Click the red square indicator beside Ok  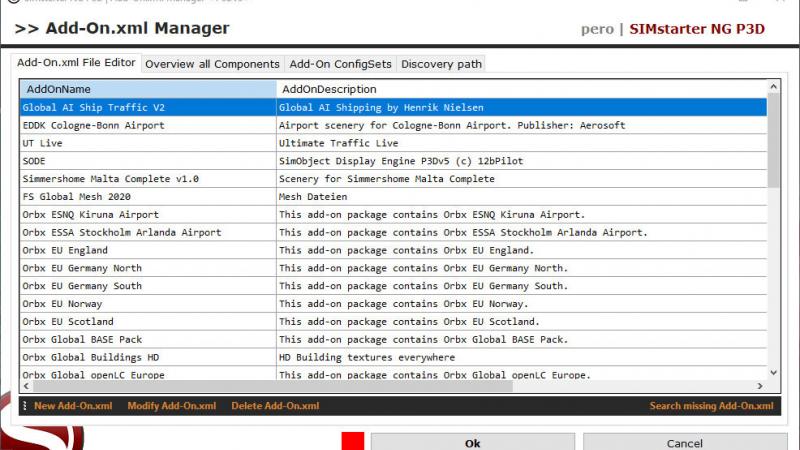coord(353,441)
